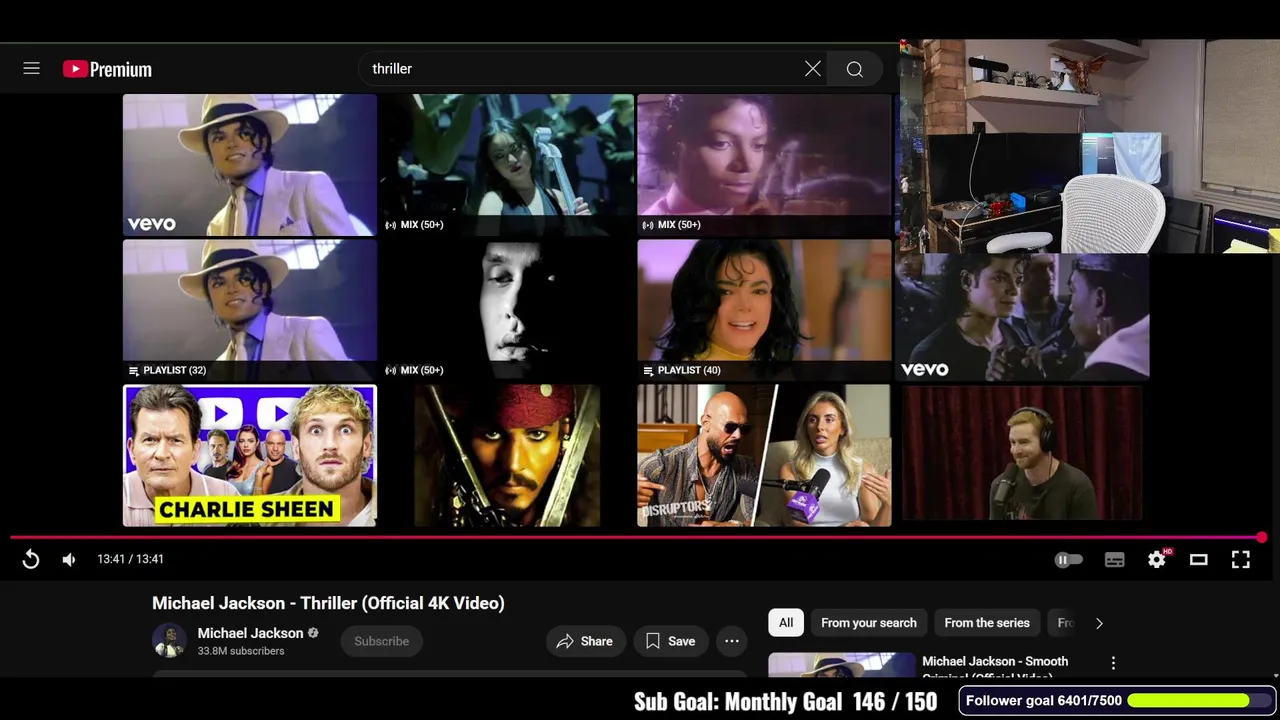Image resolution: width=1280 pixels, height=720 pixels.
Task: Toggle the autoplay switch
Action: pyautogui.click(x=1068, y=560)
